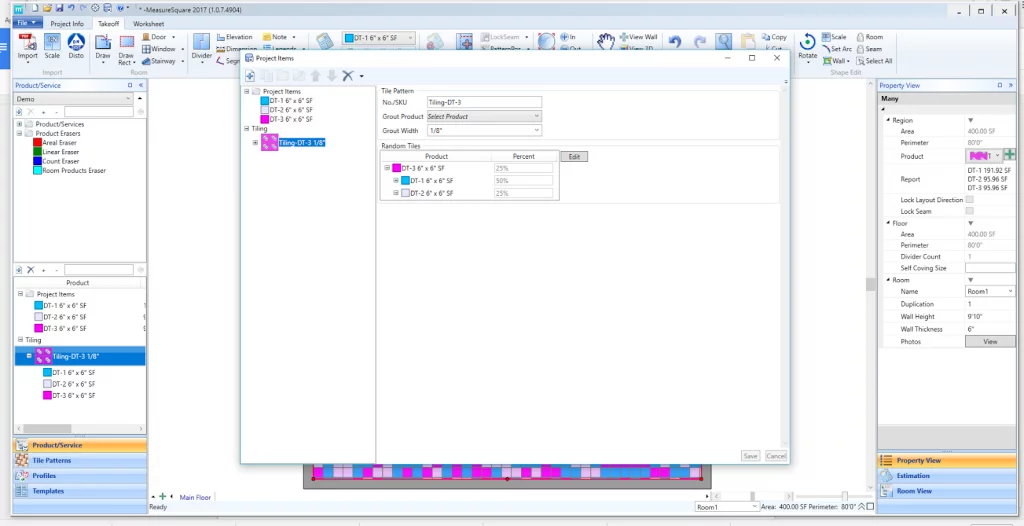
Task: Click the Cancel button in dialog
Action: 775,456
